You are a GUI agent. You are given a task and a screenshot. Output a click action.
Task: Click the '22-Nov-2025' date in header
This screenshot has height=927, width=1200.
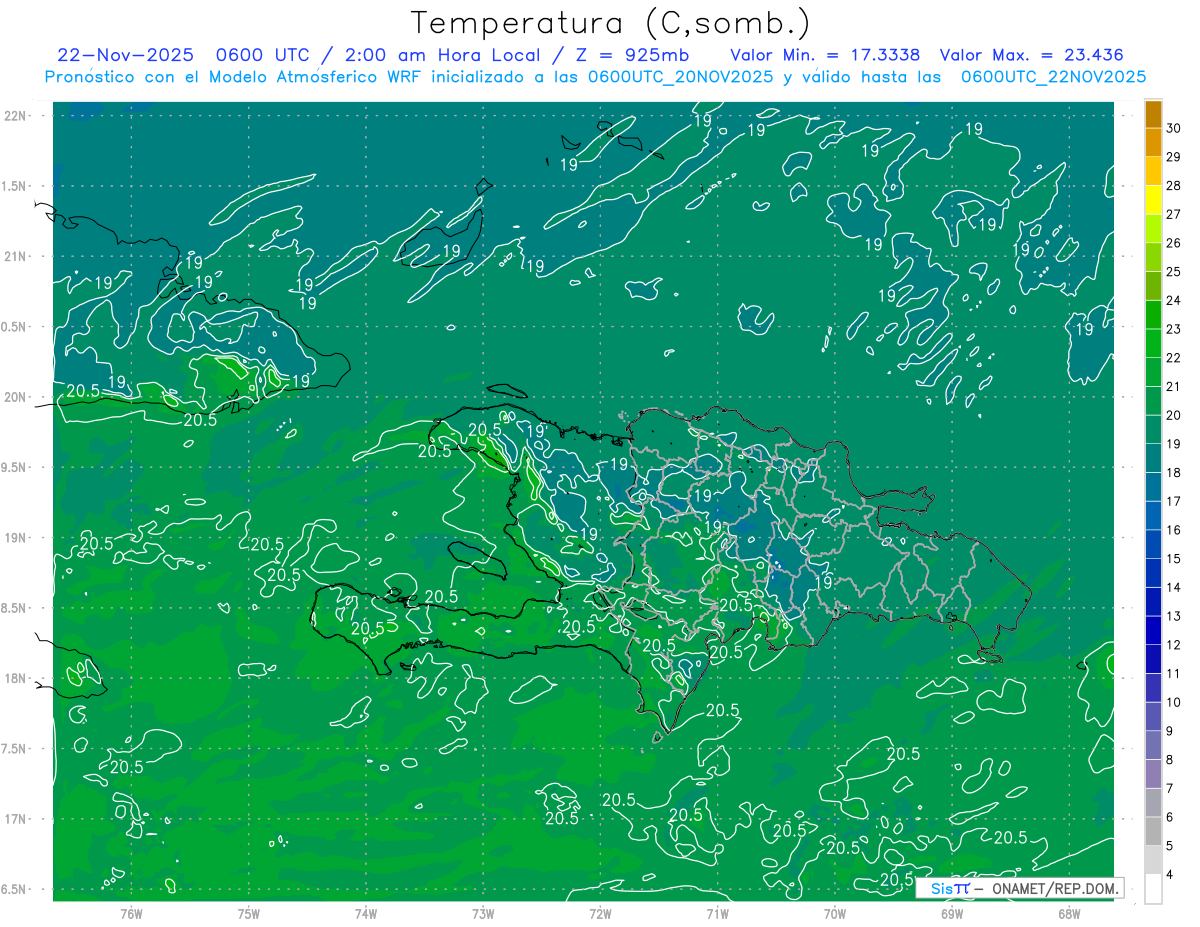point(126,55)
